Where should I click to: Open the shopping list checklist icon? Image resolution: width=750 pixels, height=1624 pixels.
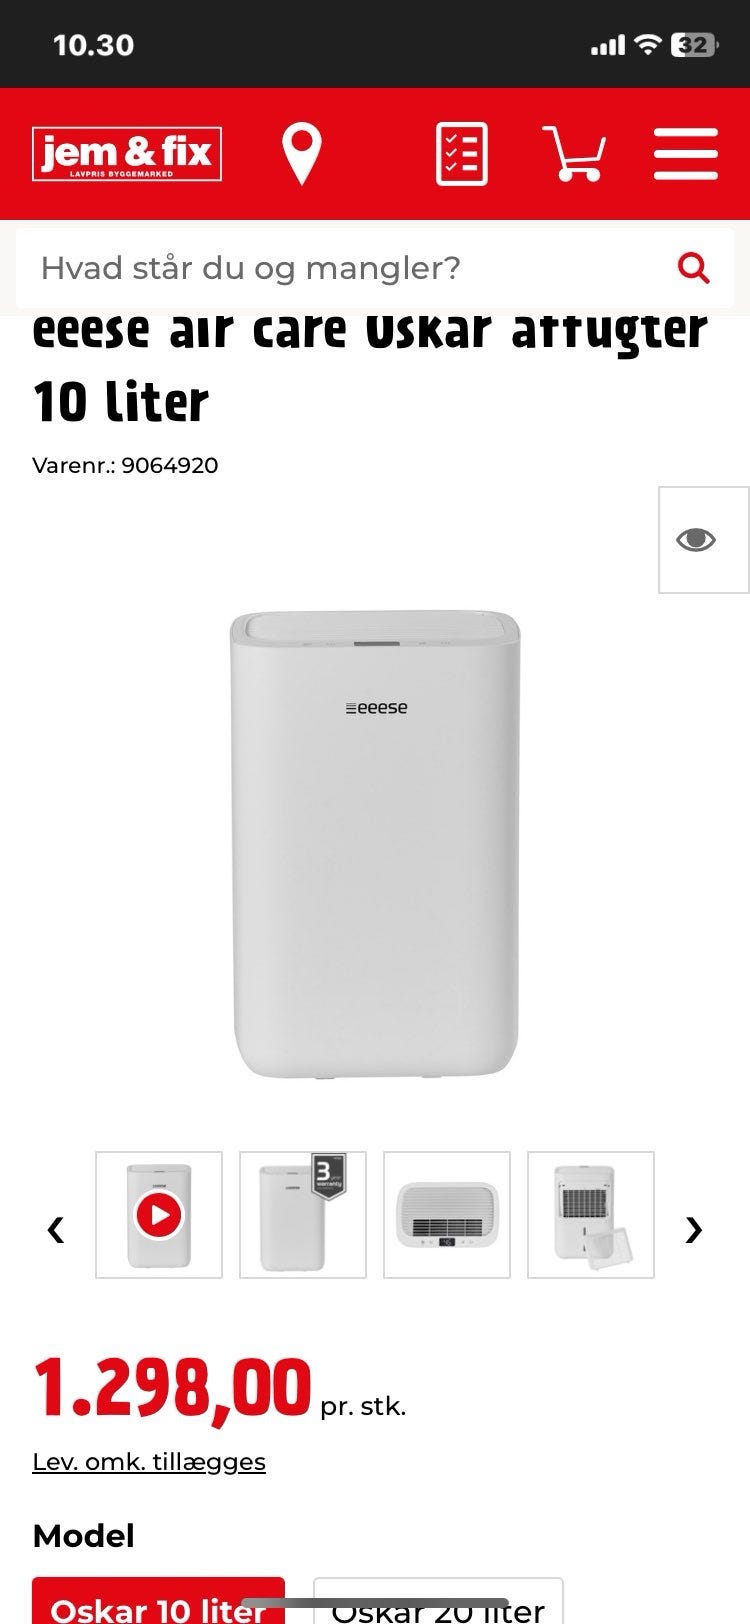pos(462,154)
